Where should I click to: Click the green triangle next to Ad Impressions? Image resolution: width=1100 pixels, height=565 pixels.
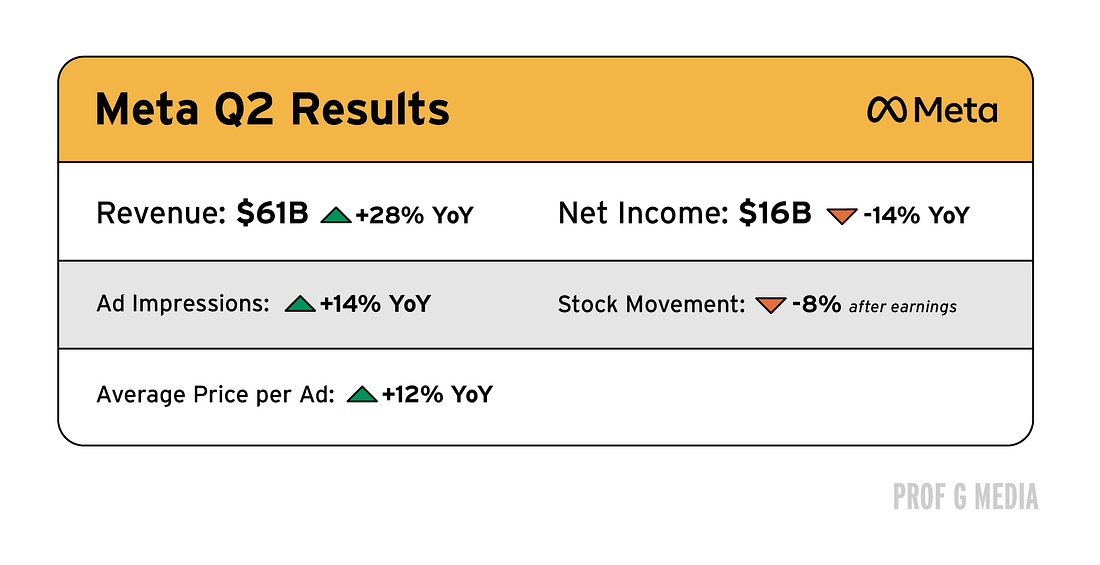(300, 304)
